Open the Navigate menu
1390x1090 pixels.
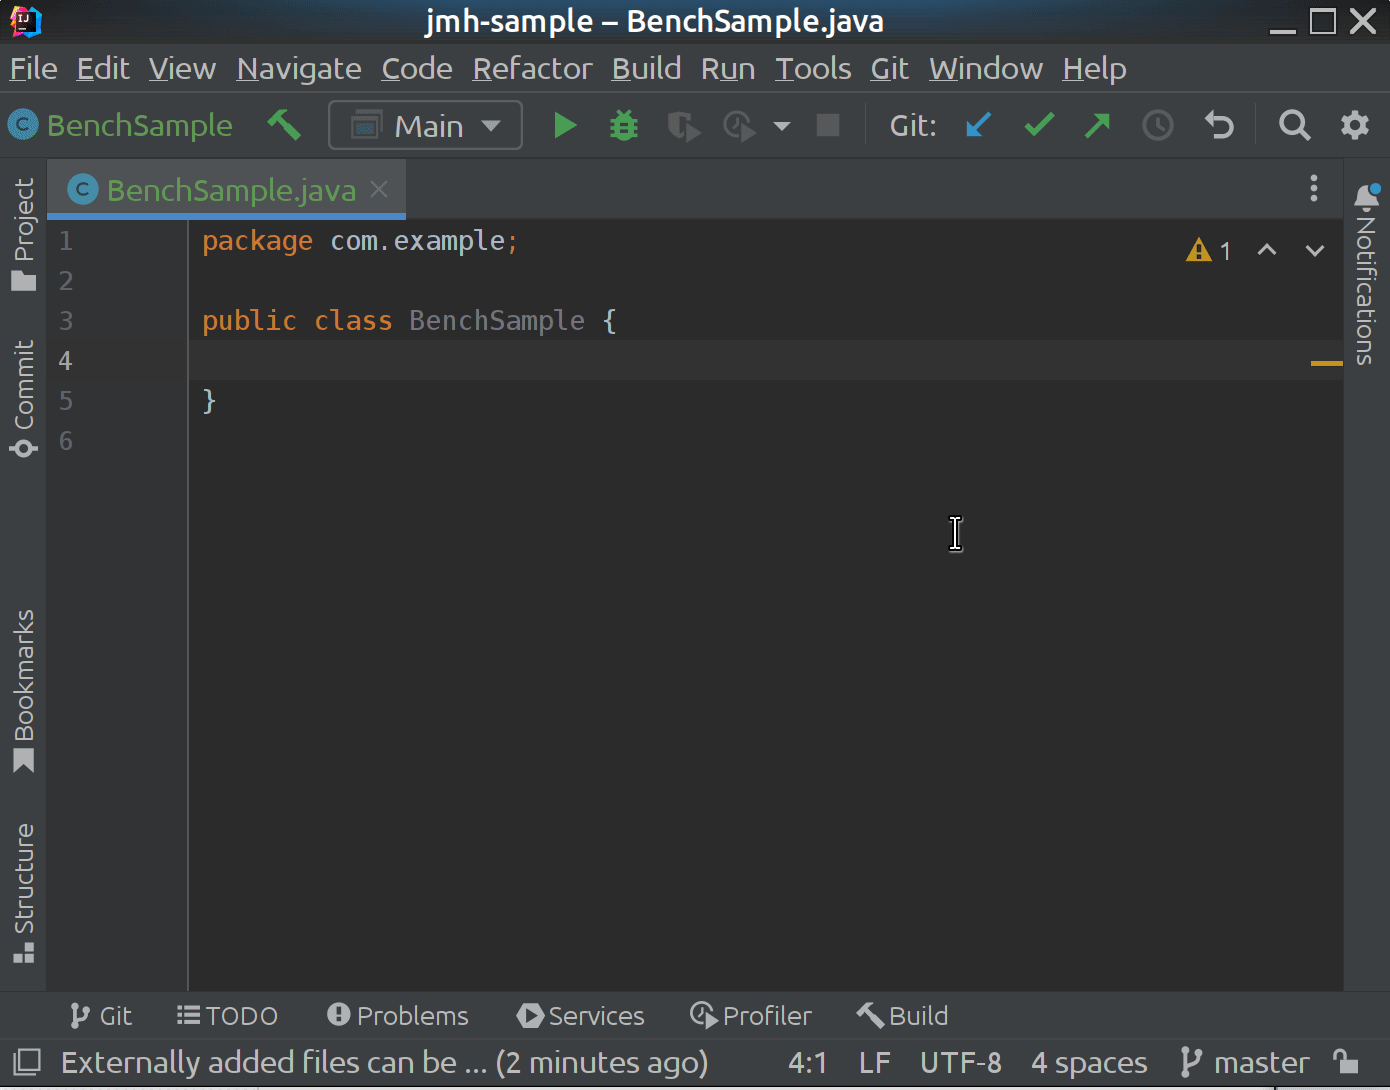[x=299, y=68]
